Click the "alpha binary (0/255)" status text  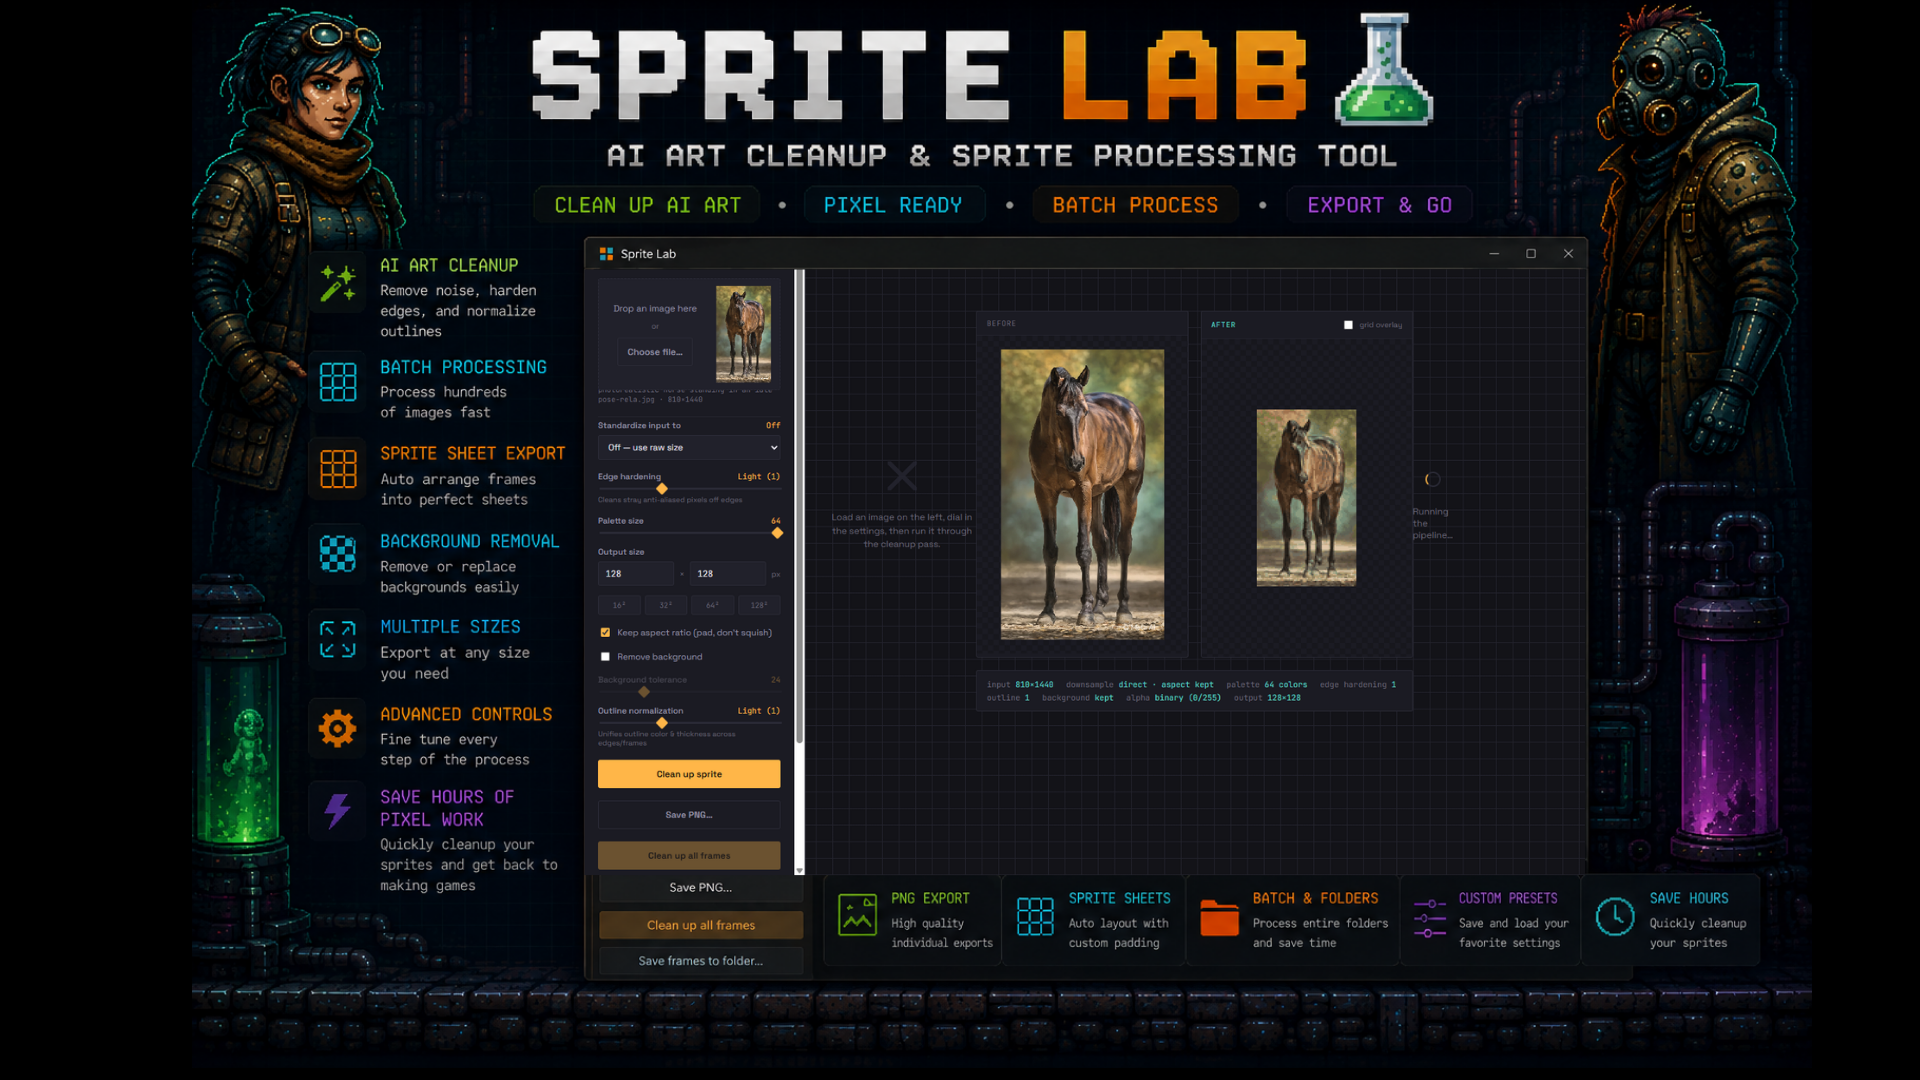(1173, 698)
